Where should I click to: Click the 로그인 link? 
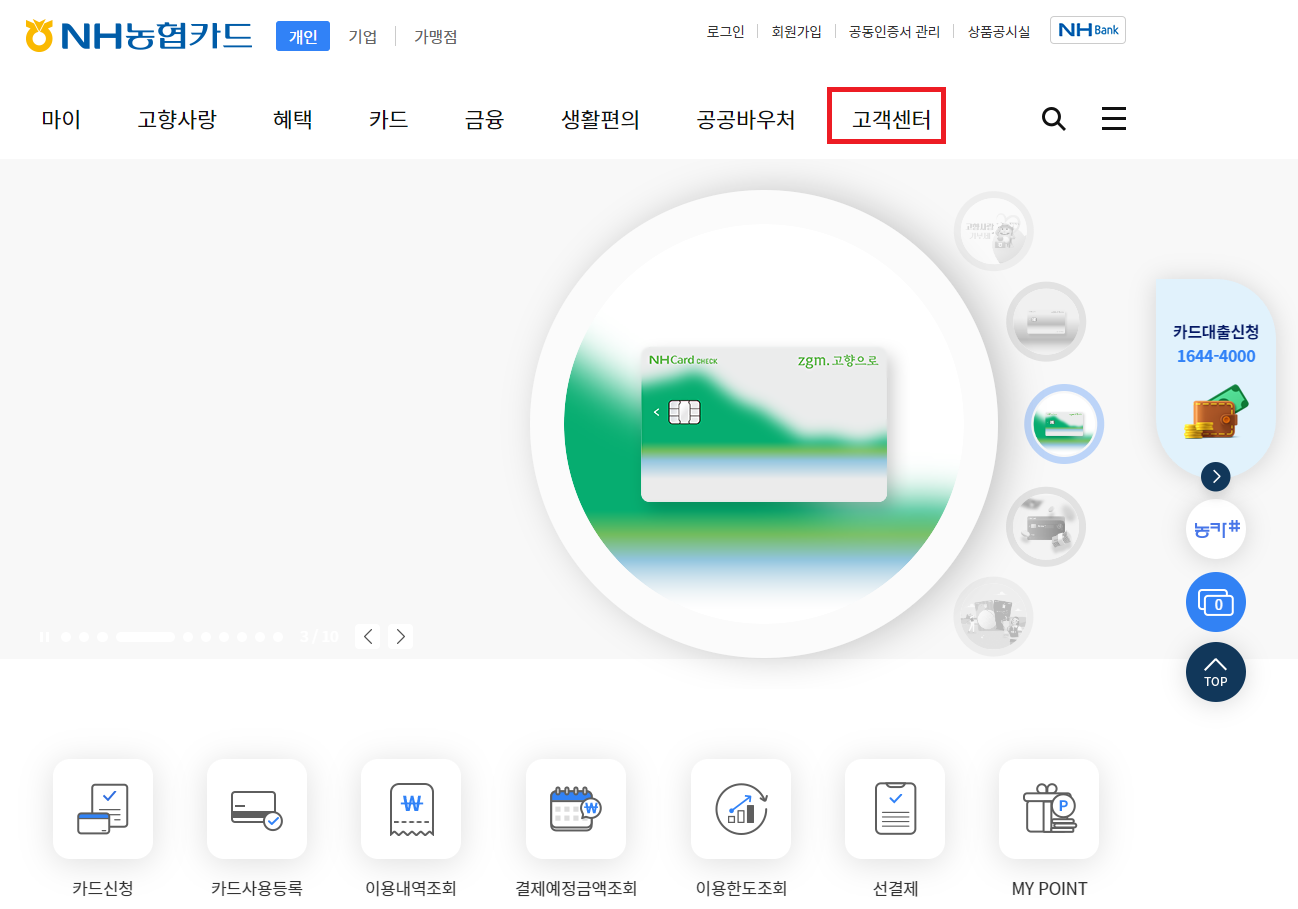coord(726,31)
